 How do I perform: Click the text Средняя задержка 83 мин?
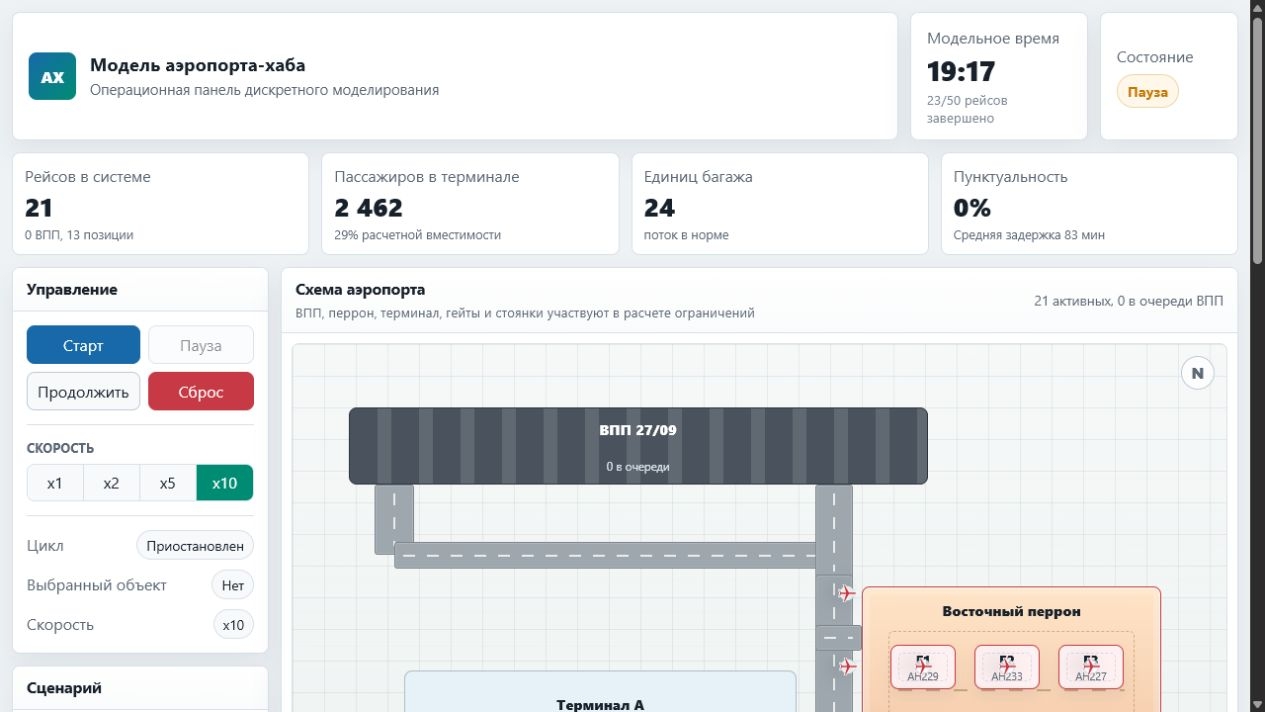[1029, 235]
